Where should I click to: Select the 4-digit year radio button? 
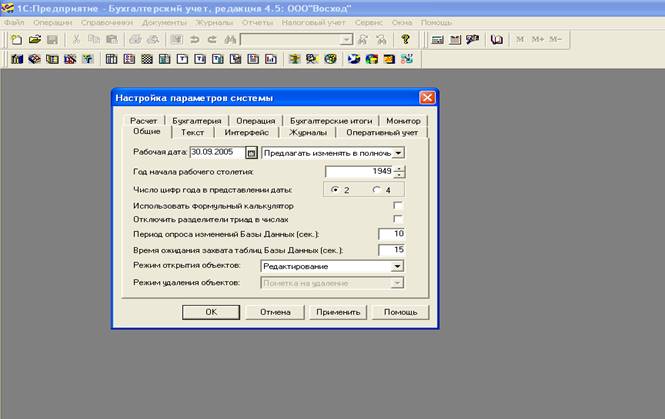tap(376, 189)
